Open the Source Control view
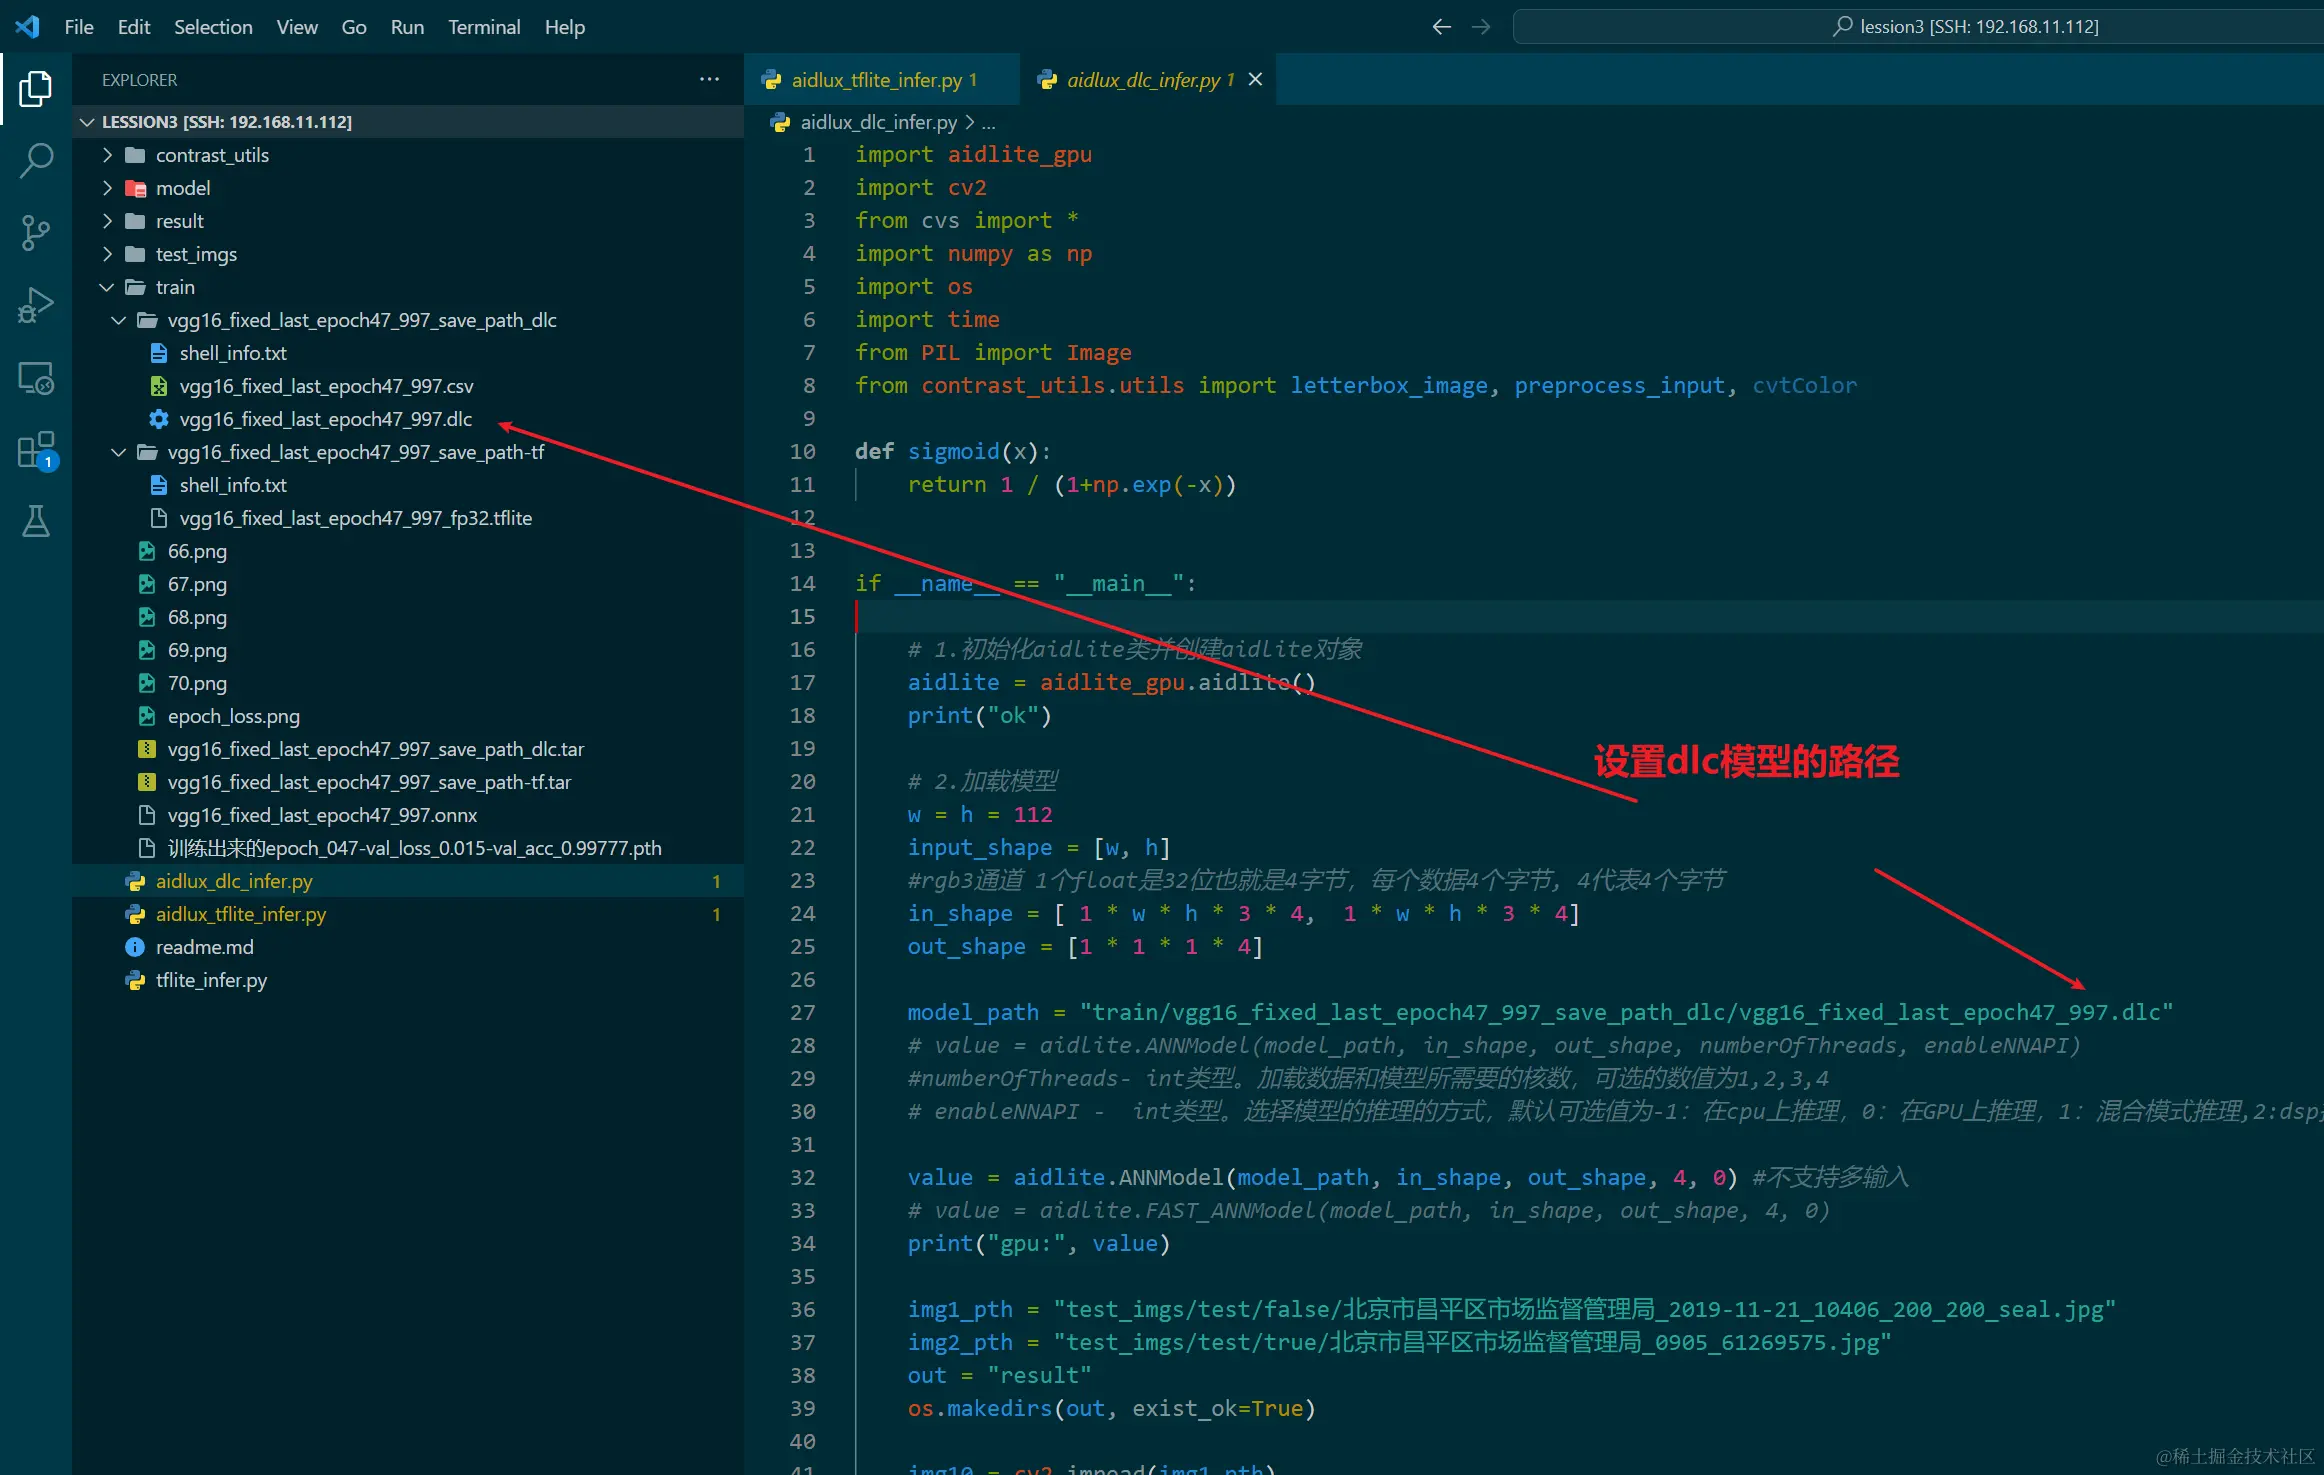The image size is (2324, 1475). tap(35, 232)
